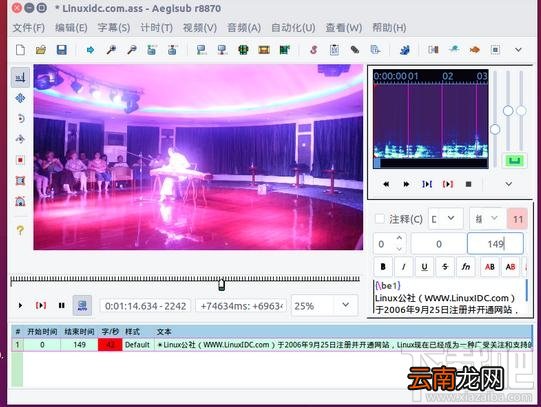Screen dimensions: 541x407
Task: Toggle the green link sliders button
Action: pyautogui.click(x=515, y=160)
